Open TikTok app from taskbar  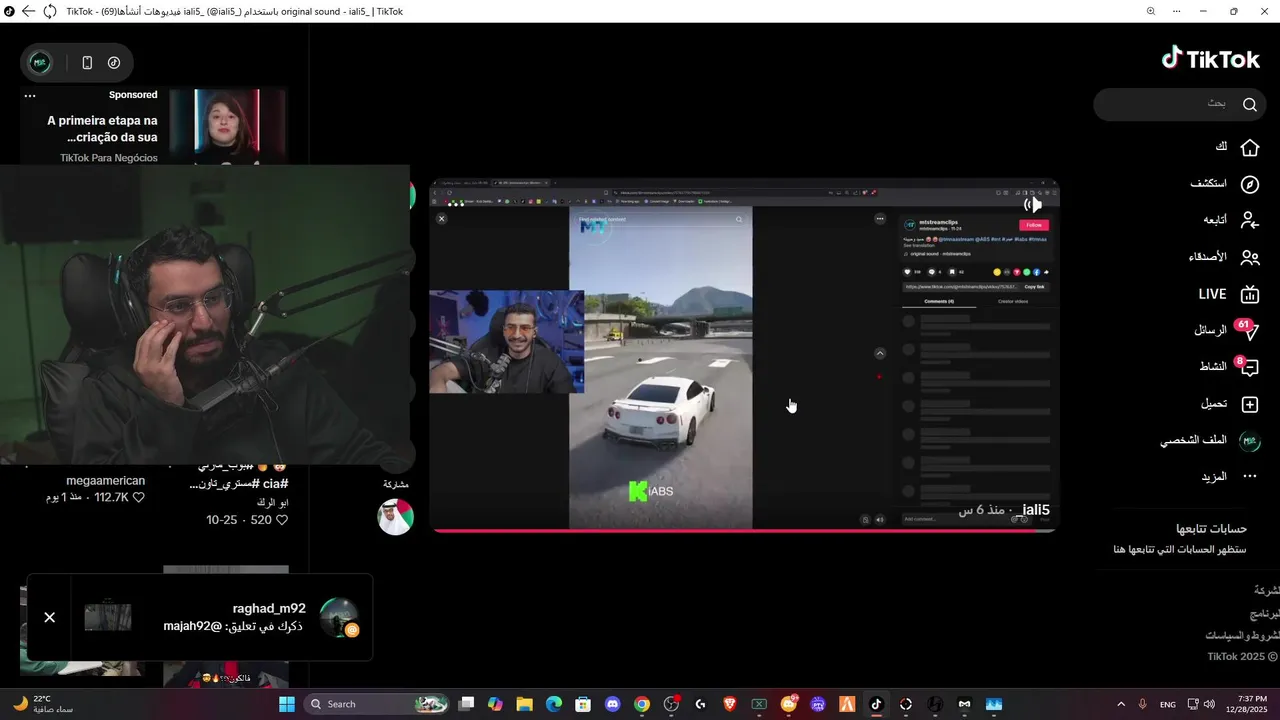(x=876, y=704)
